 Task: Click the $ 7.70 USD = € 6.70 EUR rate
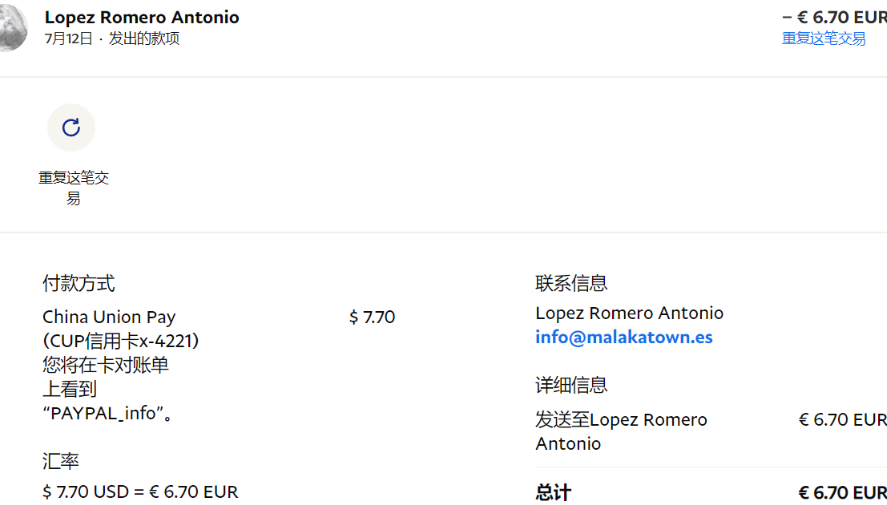click(x=140, y=491)
